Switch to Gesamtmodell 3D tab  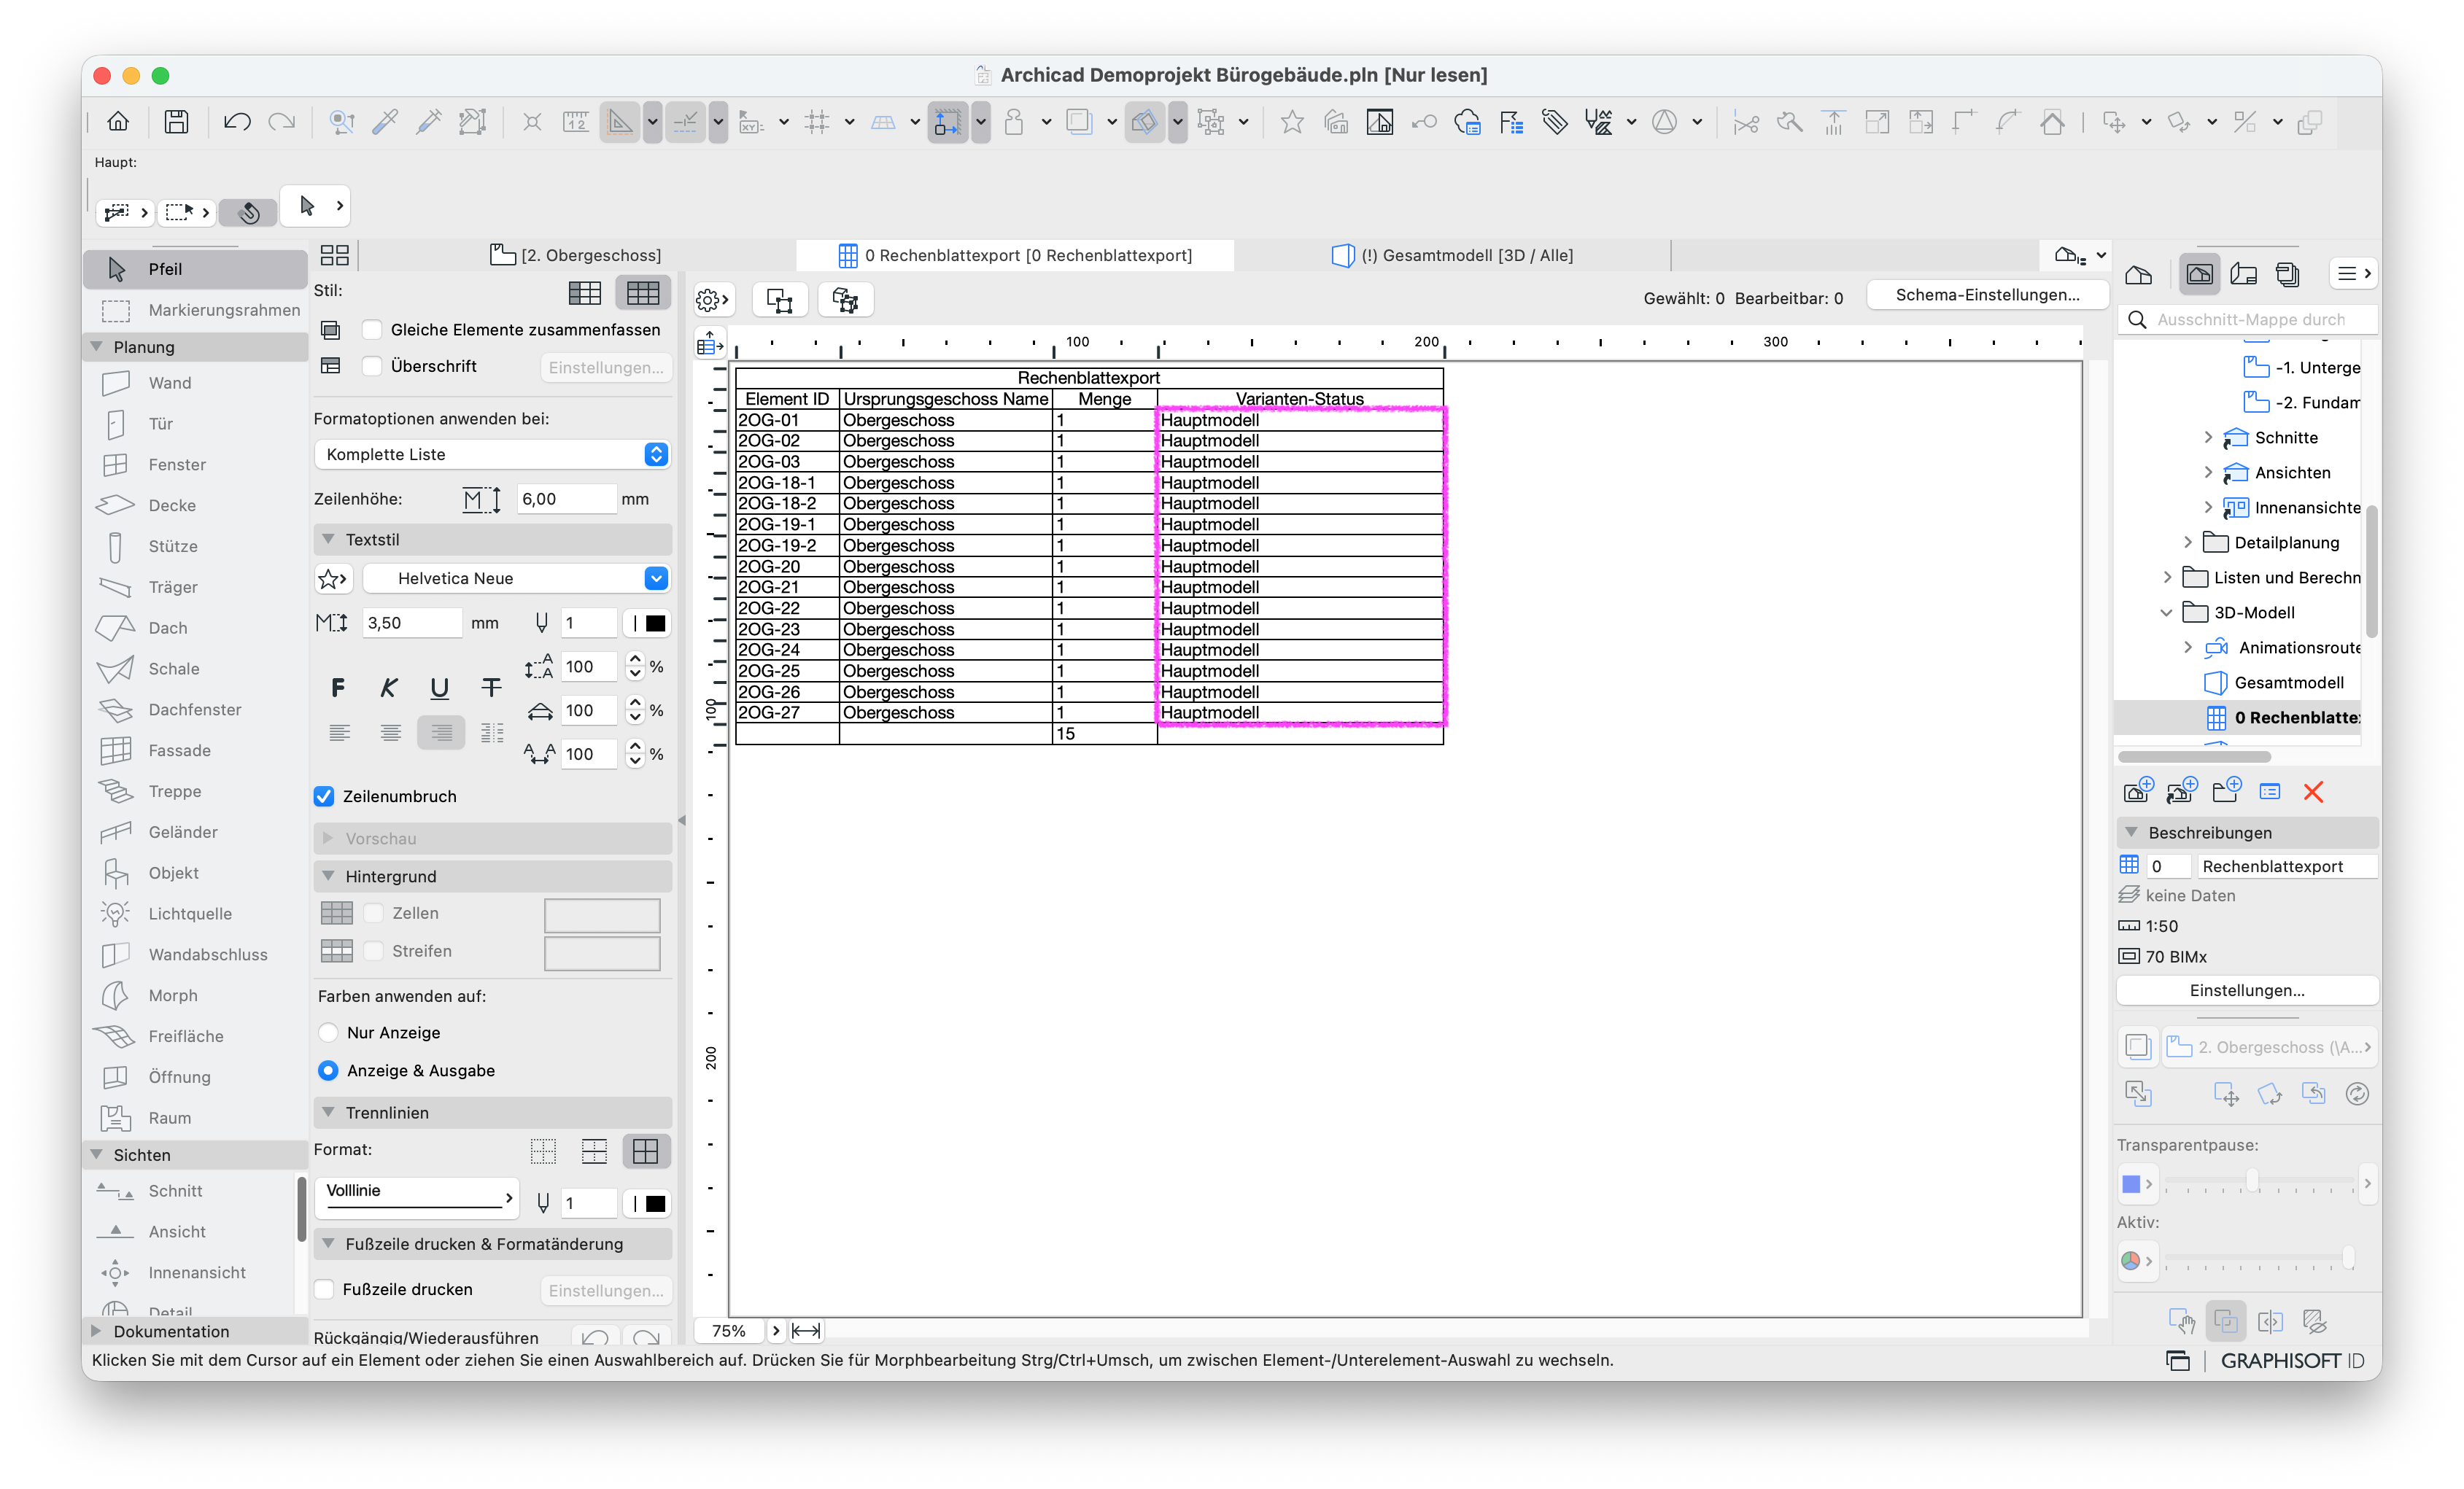(x=1452, y=255)
